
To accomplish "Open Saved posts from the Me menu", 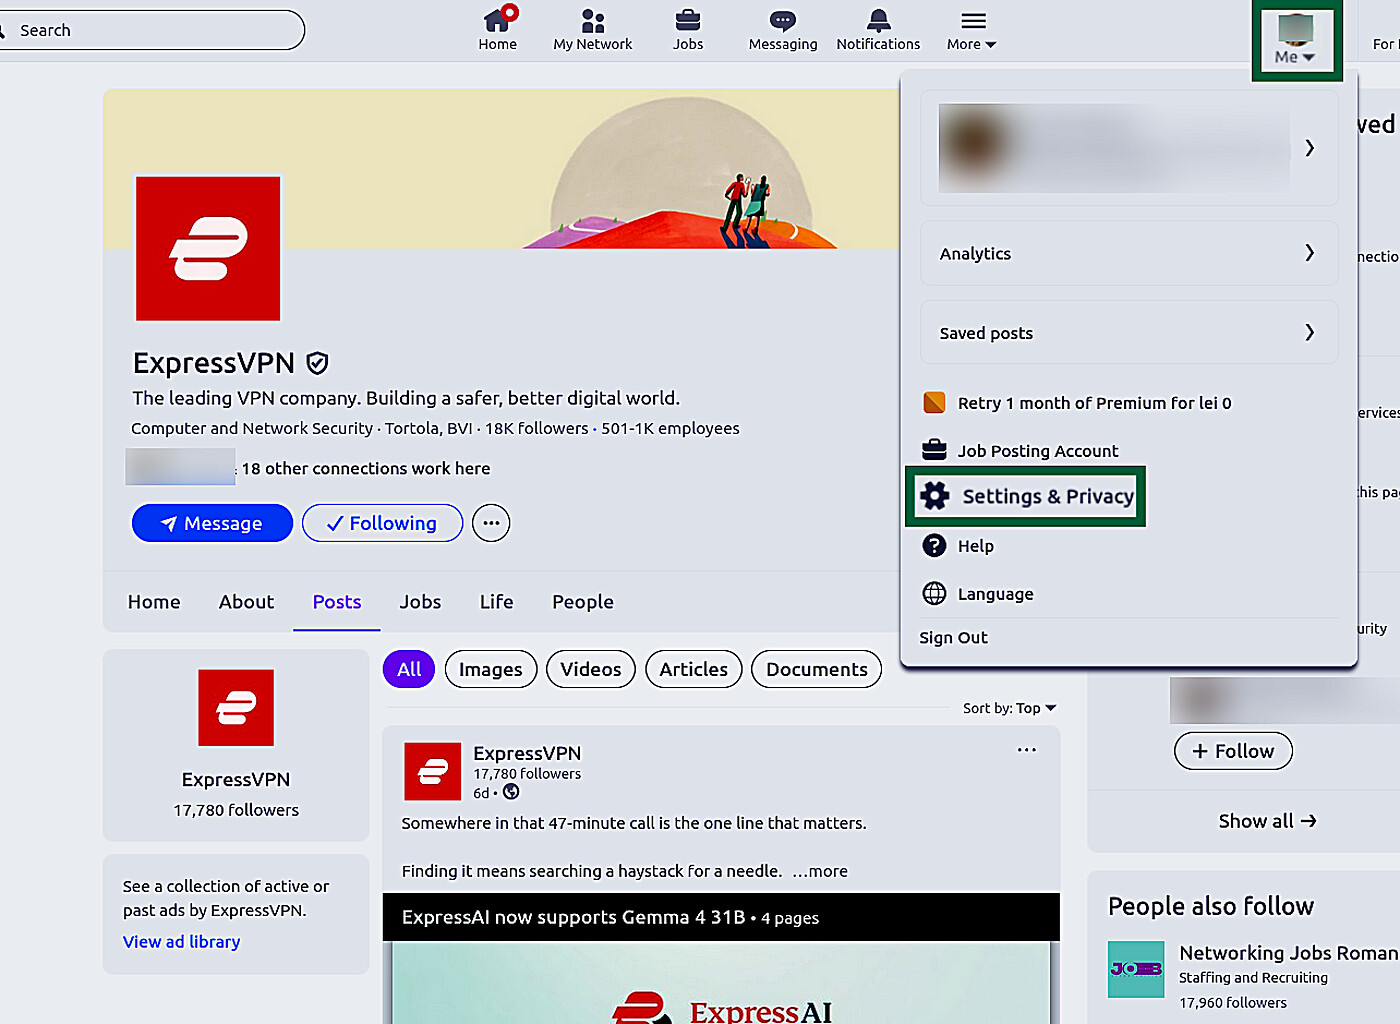I will (x=1129, y=332).
